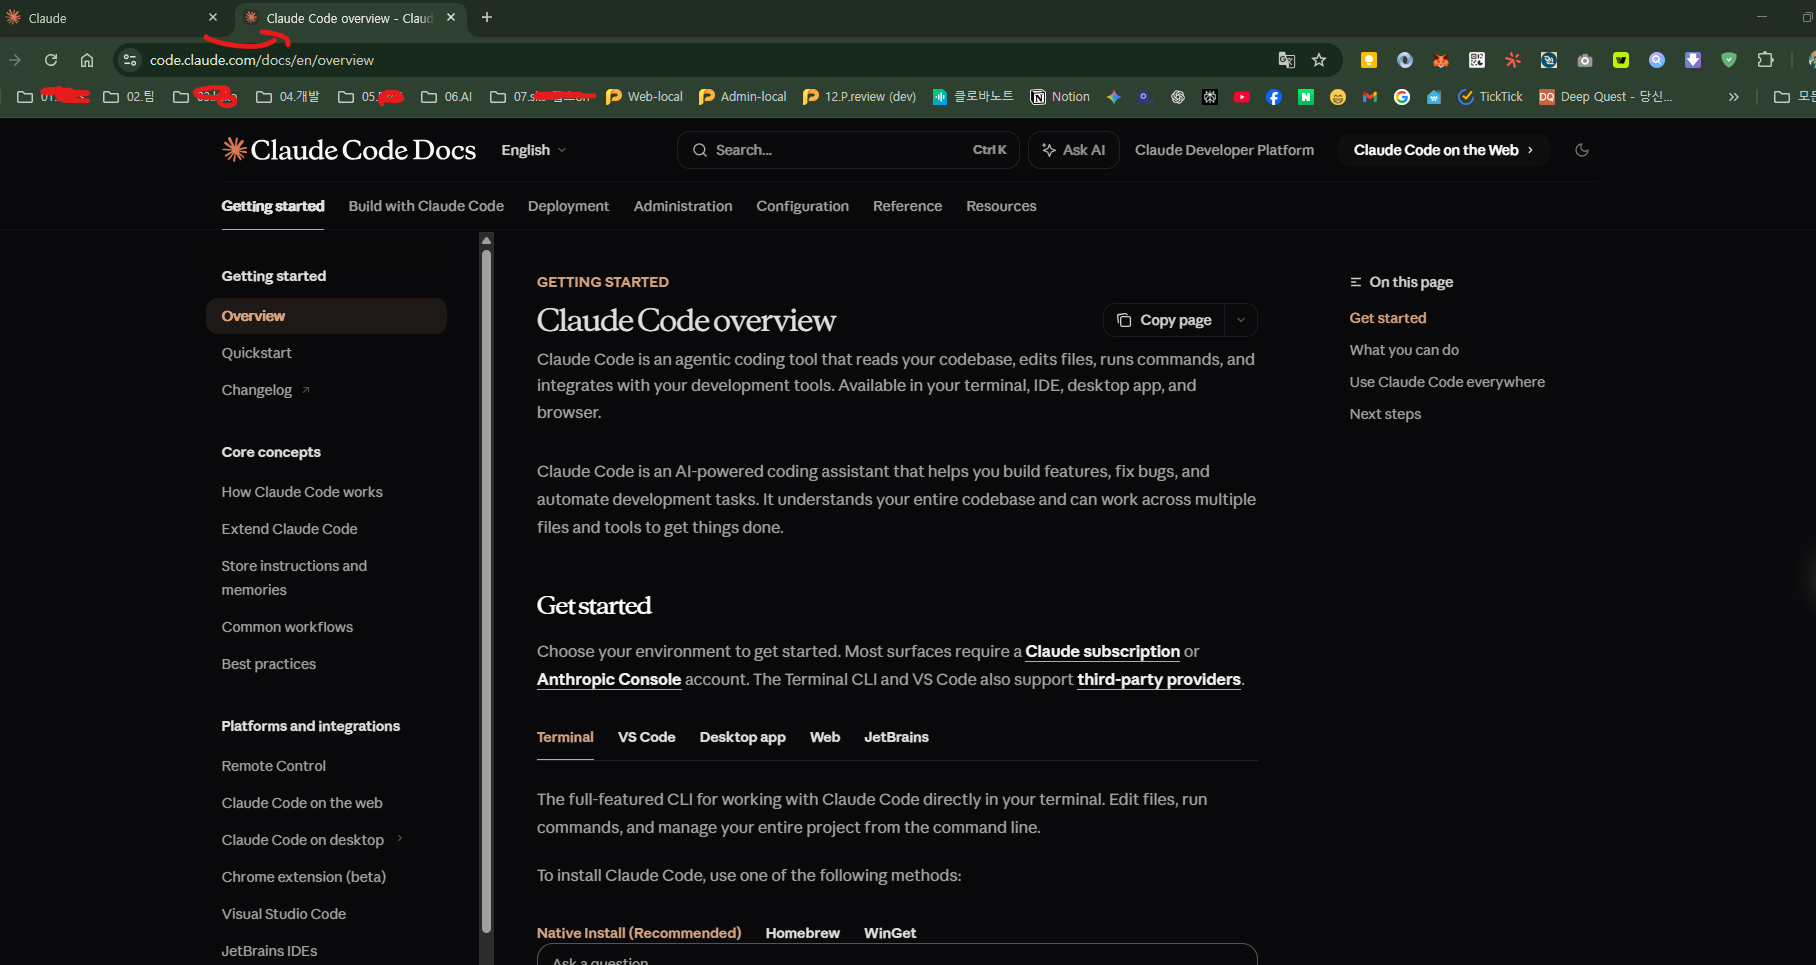Open the TickTick bookmark
1816x965 pixels.
point(1490,97)
